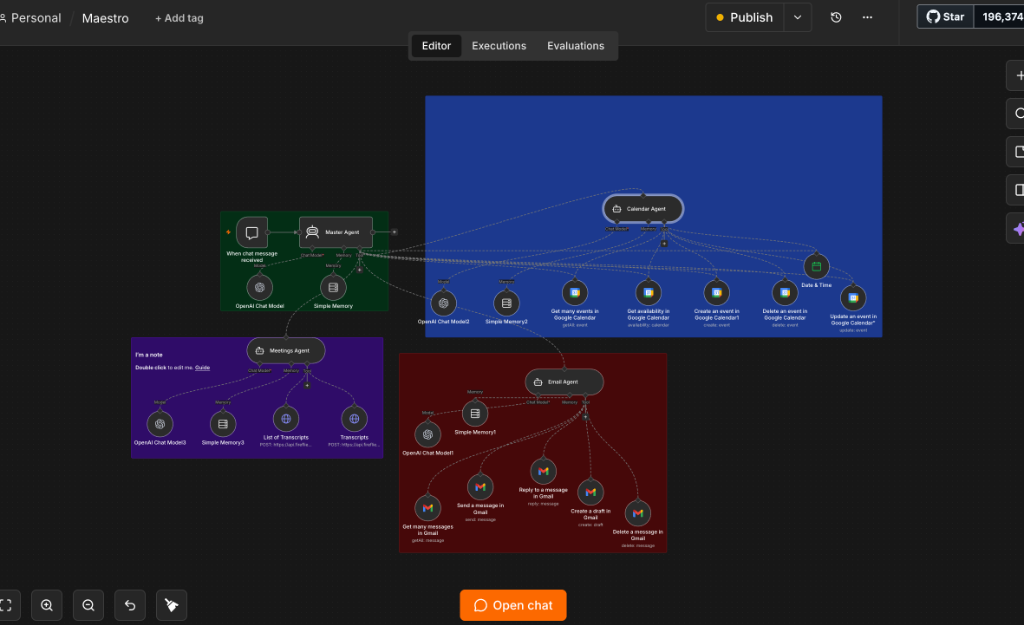Select the Get many messages in Gmail node

tap(428, 508)
